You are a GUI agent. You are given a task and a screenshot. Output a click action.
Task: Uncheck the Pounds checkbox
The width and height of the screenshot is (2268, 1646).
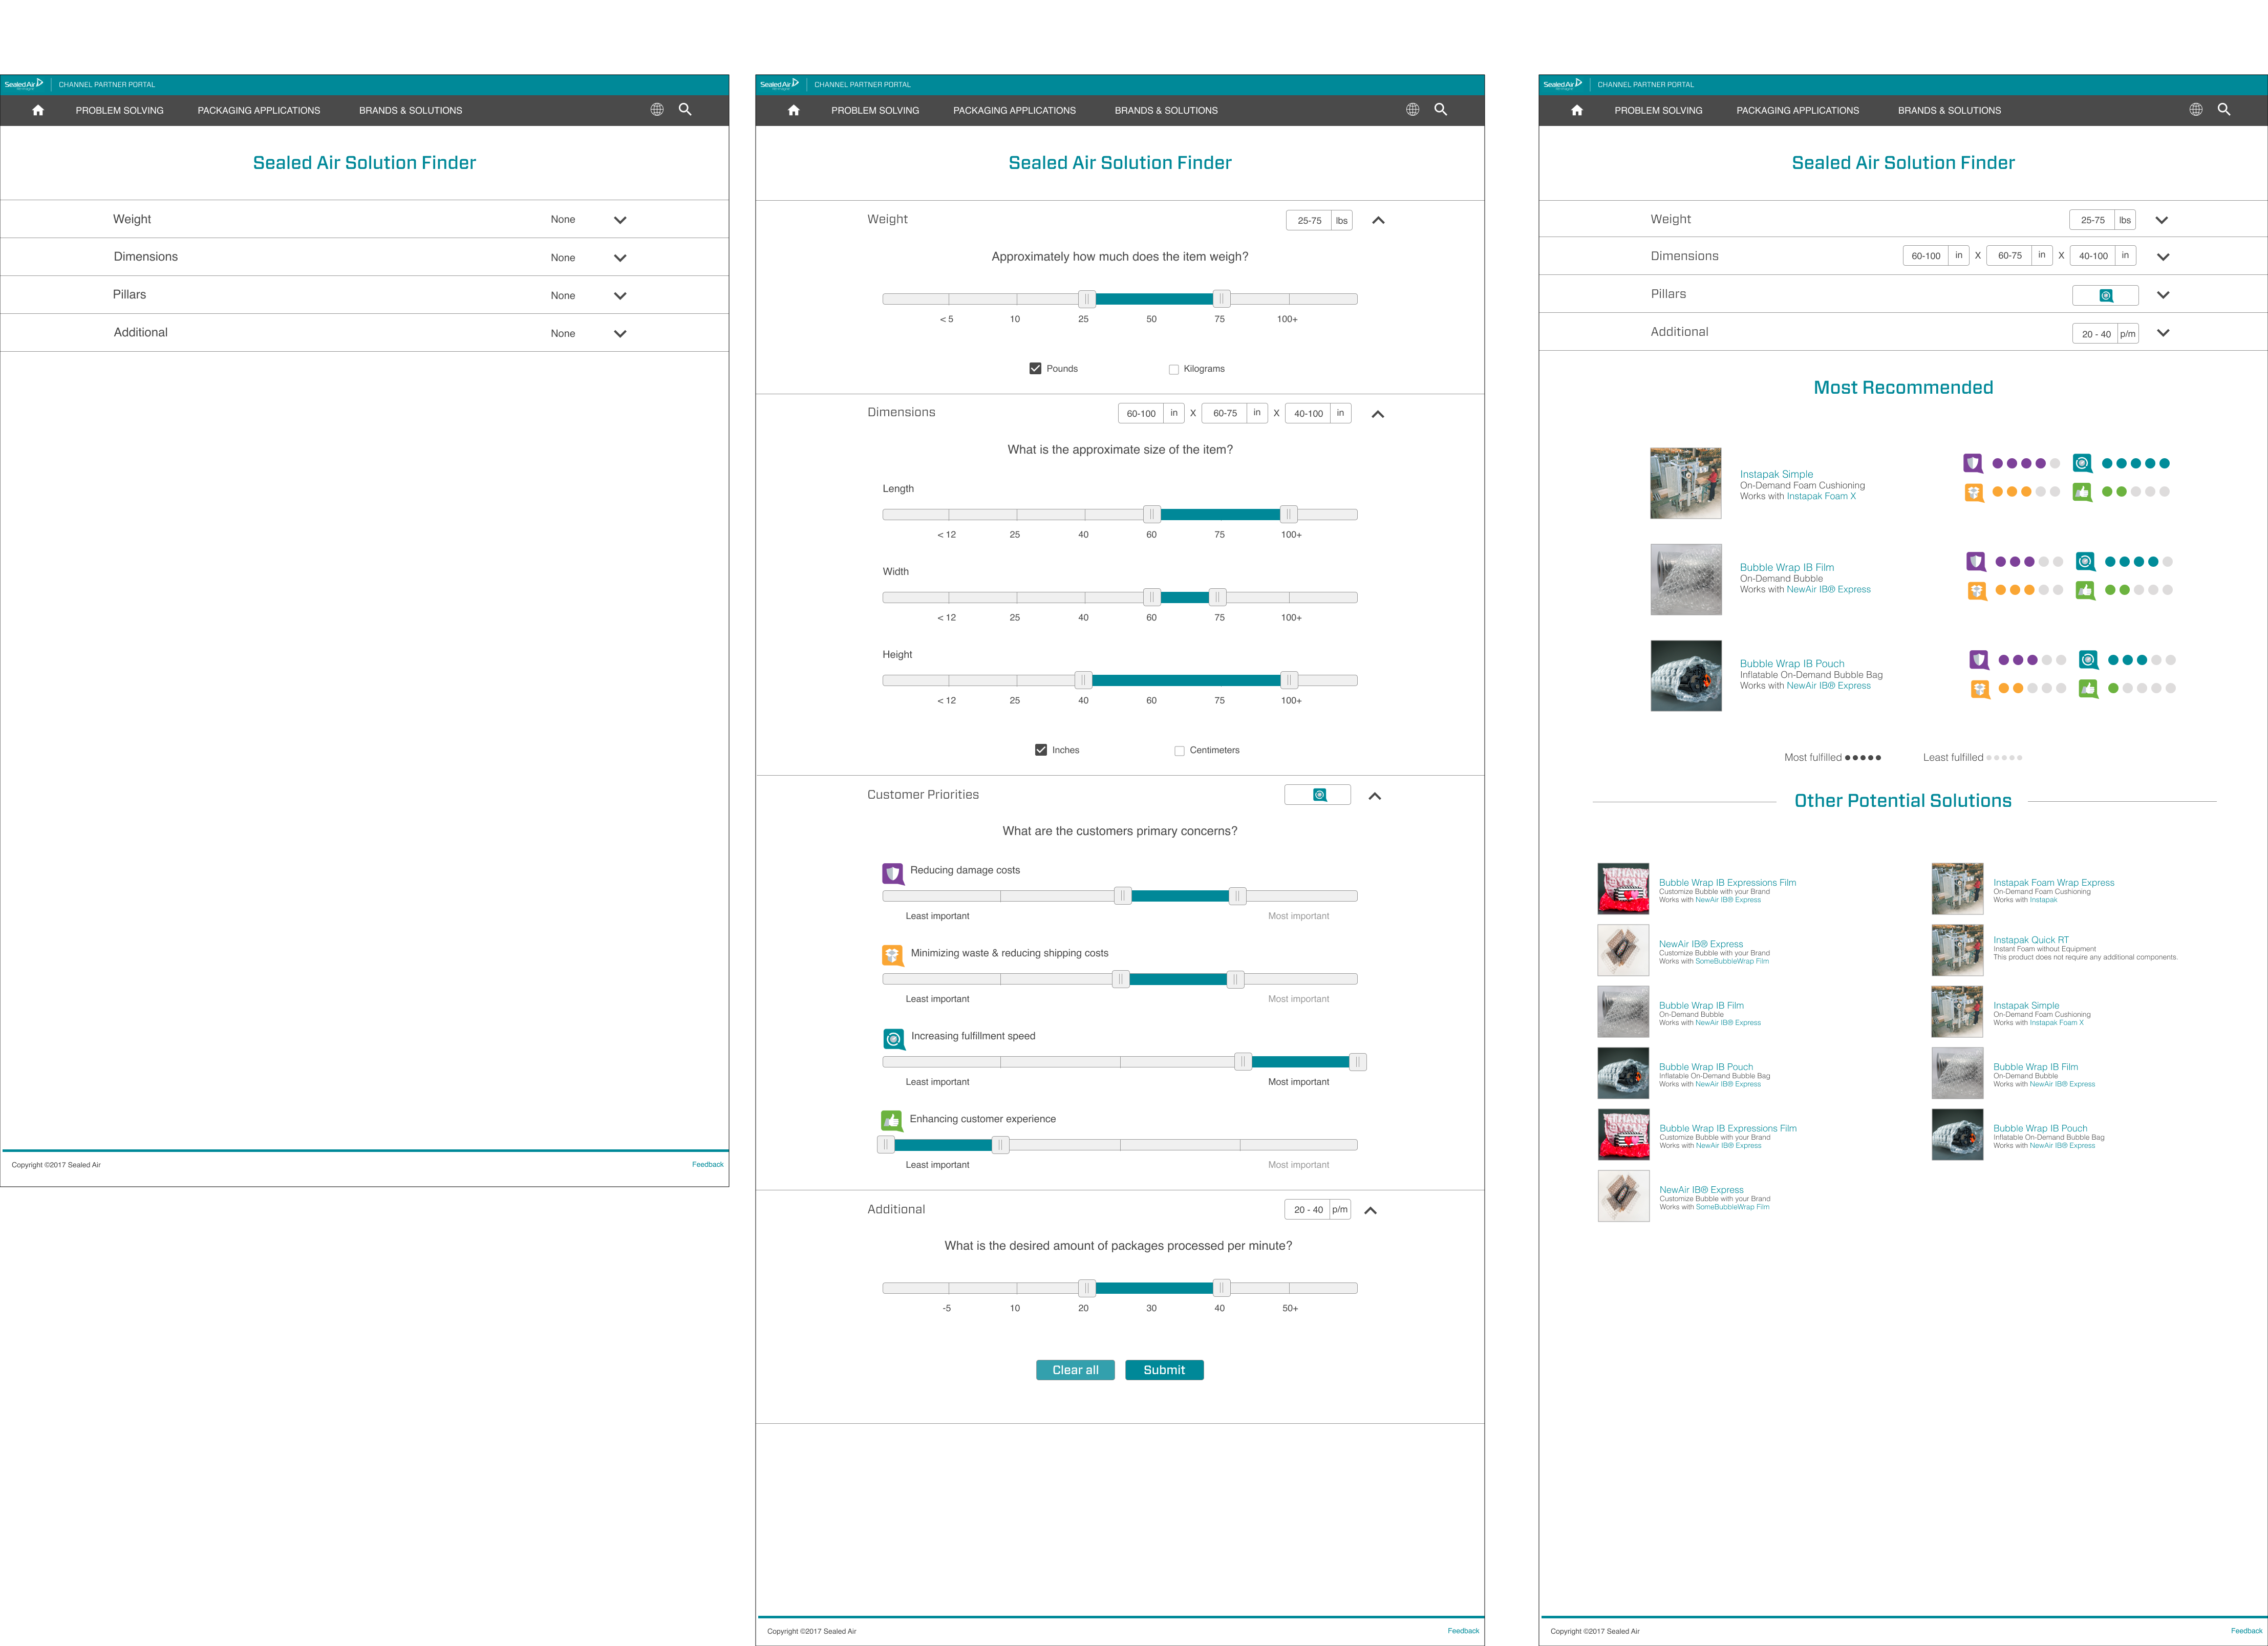[1035, 369]
